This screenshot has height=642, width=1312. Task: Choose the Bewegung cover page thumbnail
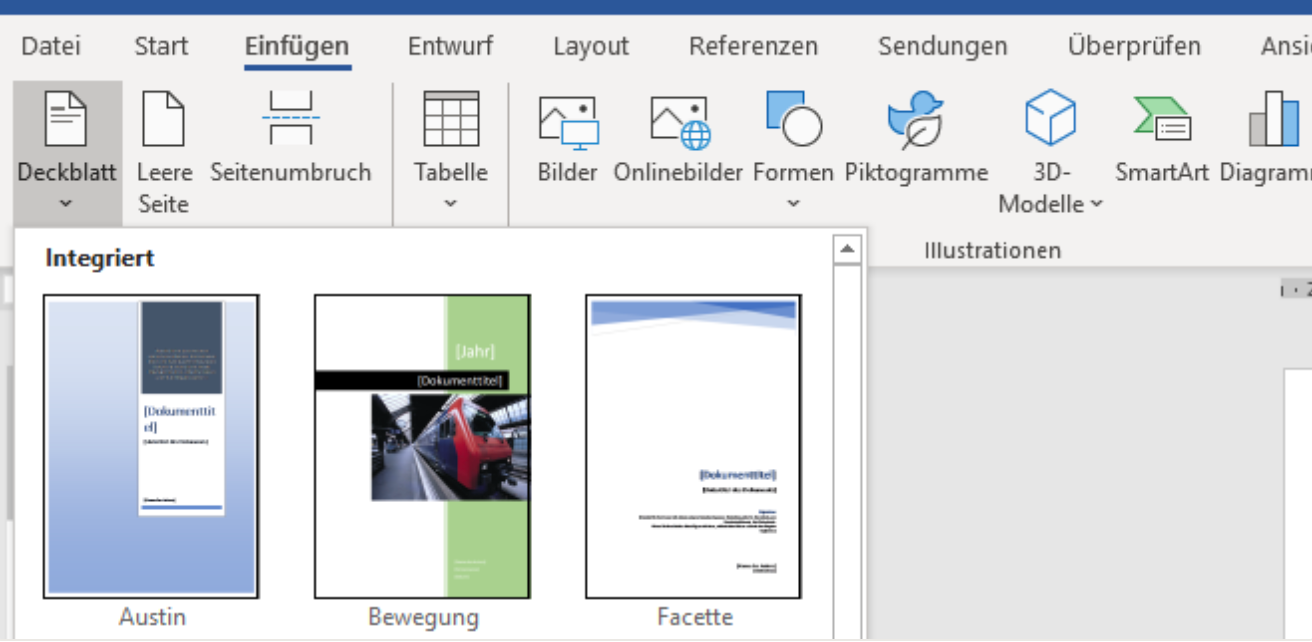point(423,446)
